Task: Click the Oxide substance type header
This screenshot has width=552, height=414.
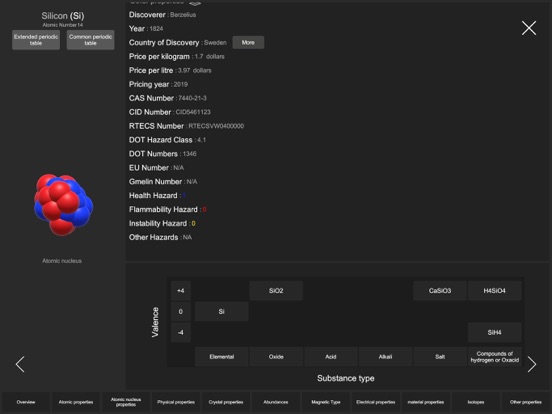Action: [x=276, y=357]
